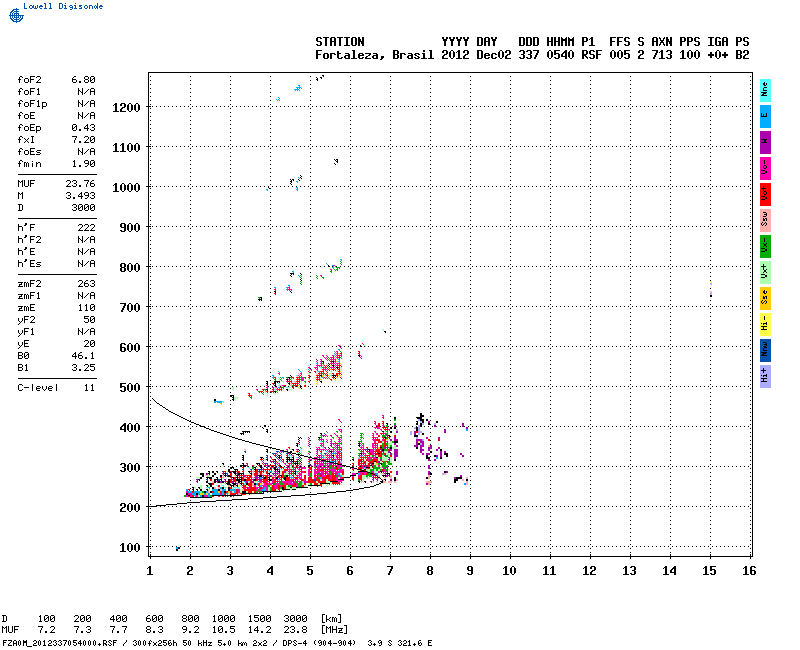The image size is (800, 650).
Task: Click the coordinates 3.9 S 321.6 E
Action: coord(400,643)
